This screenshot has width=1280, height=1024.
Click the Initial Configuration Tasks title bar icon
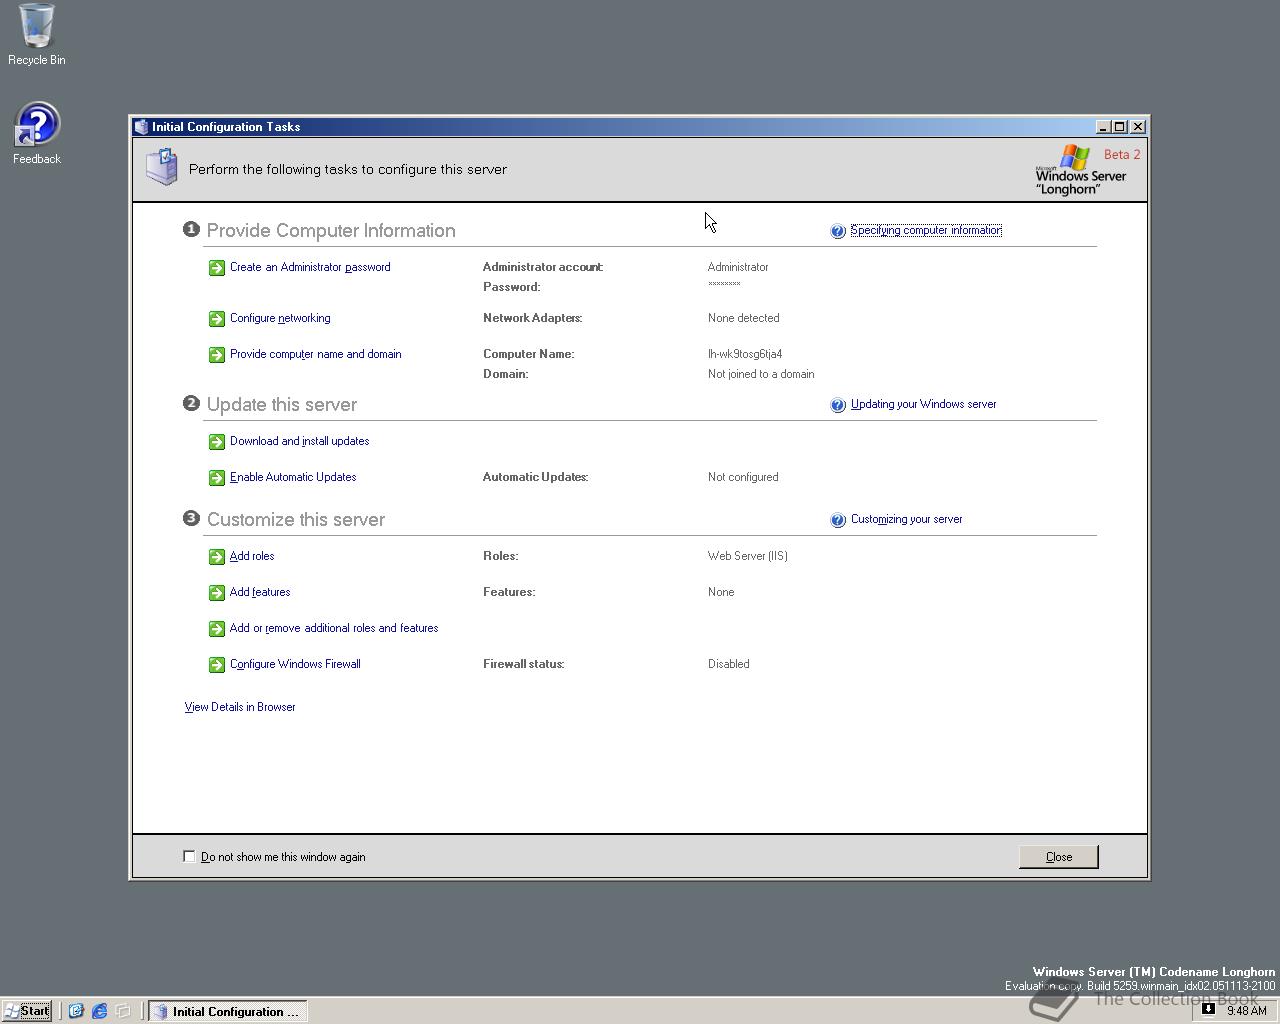point(141,127)
